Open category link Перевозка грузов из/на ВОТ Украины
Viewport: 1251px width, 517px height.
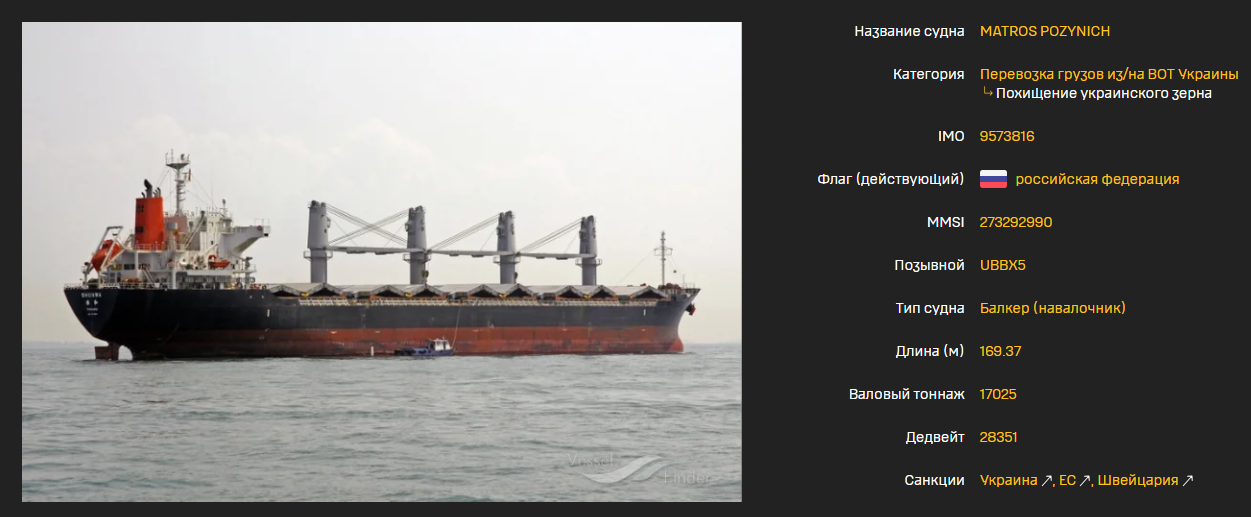point(1109,74)
